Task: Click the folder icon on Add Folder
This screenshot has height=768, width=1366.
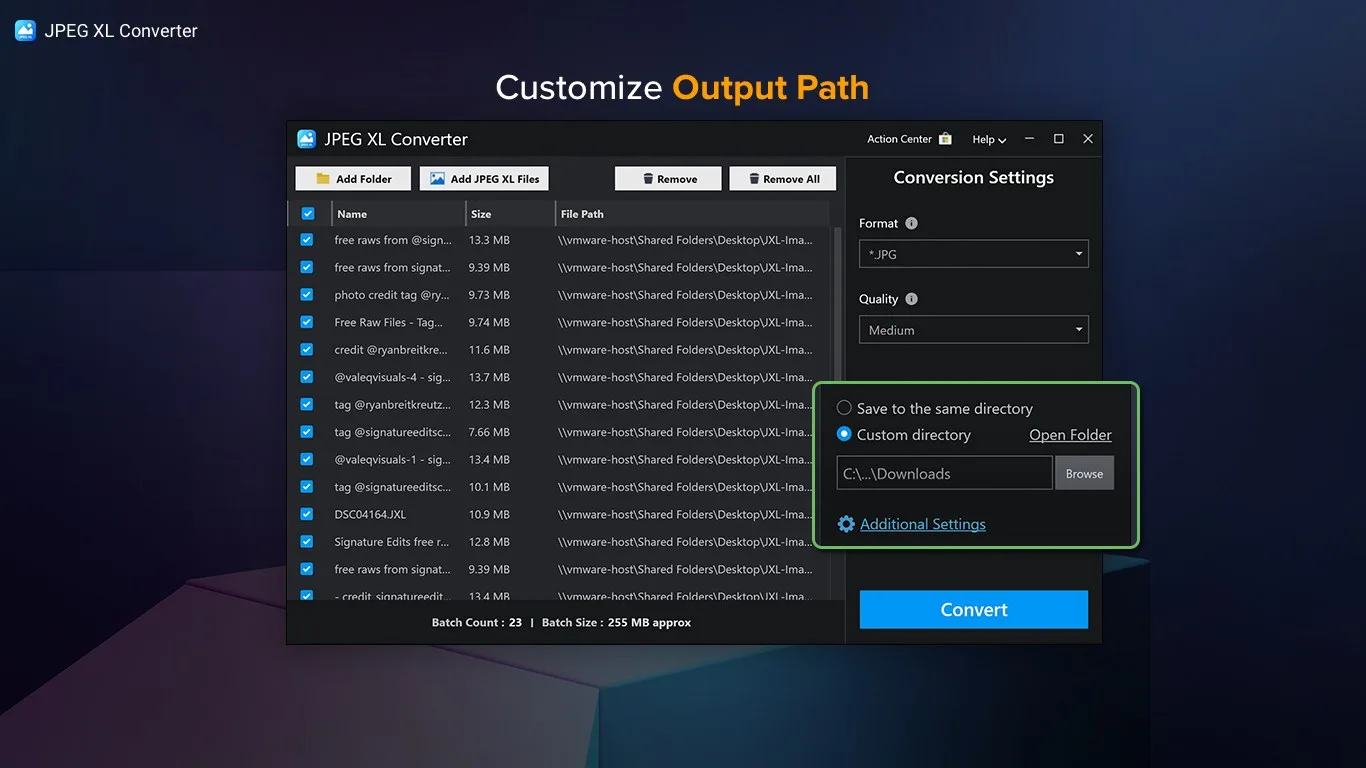Action: point(323,179)
